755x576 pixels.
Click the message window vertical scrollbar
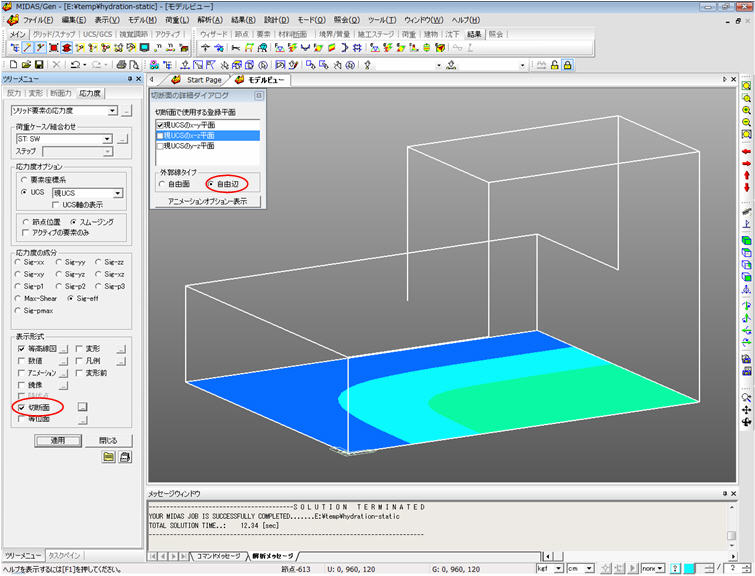pyautogui.click(x=731, y=526)
